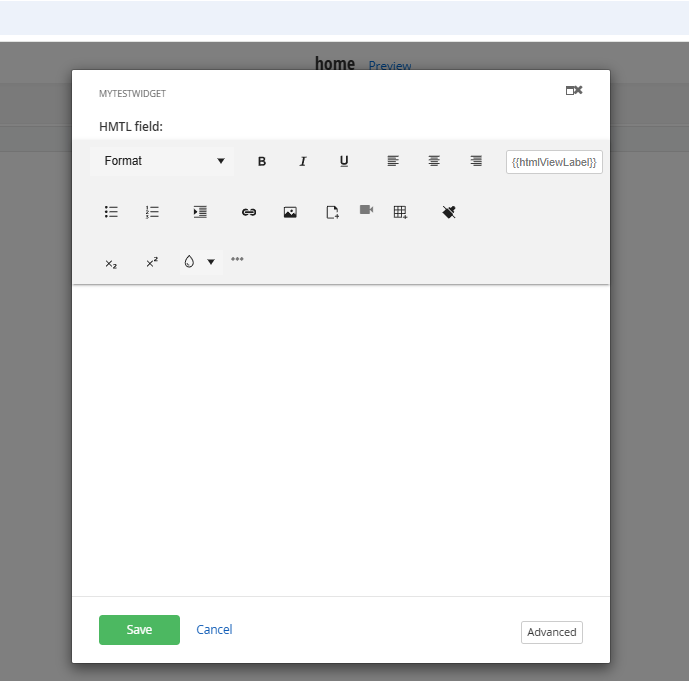689x681 pixels.
Task: Toggle underline formatting
Action: 344,161
